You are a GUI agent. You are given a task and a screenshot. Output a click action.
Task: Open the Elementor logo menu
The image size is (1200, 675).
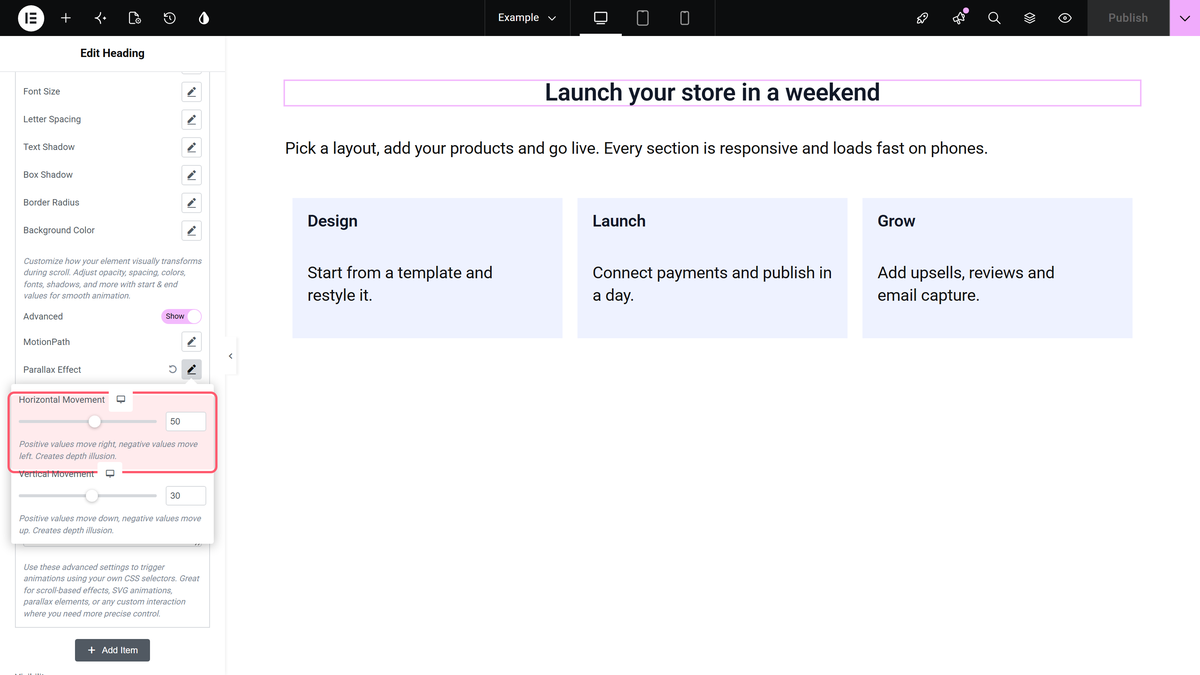31,18
